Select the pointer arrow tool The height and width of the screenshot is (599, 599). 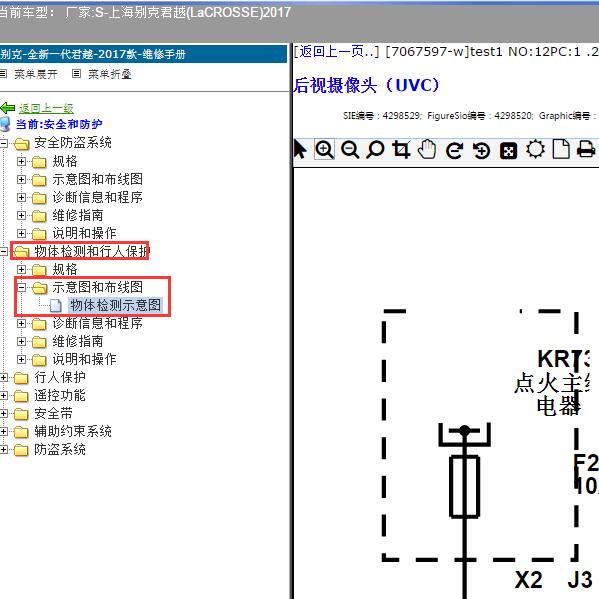(300, 149)
